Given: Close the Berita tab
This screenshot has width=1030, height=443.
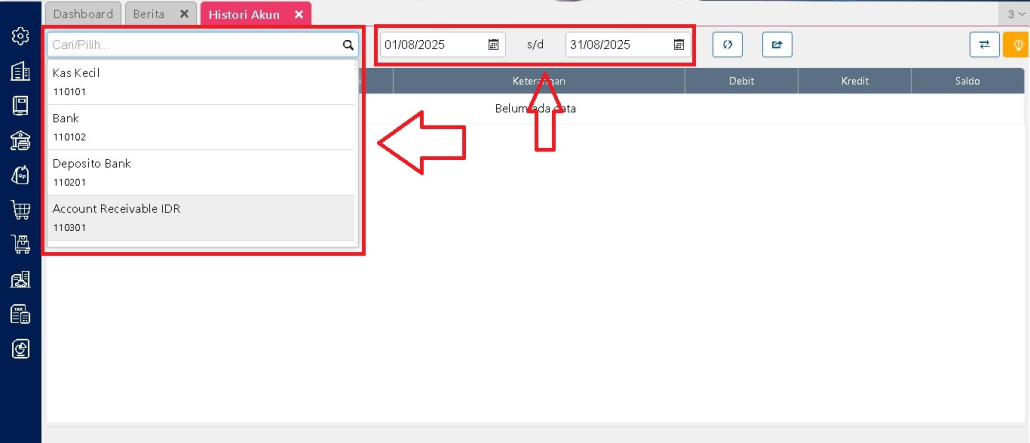Looking at the screenshot, I should coord(183,14).
